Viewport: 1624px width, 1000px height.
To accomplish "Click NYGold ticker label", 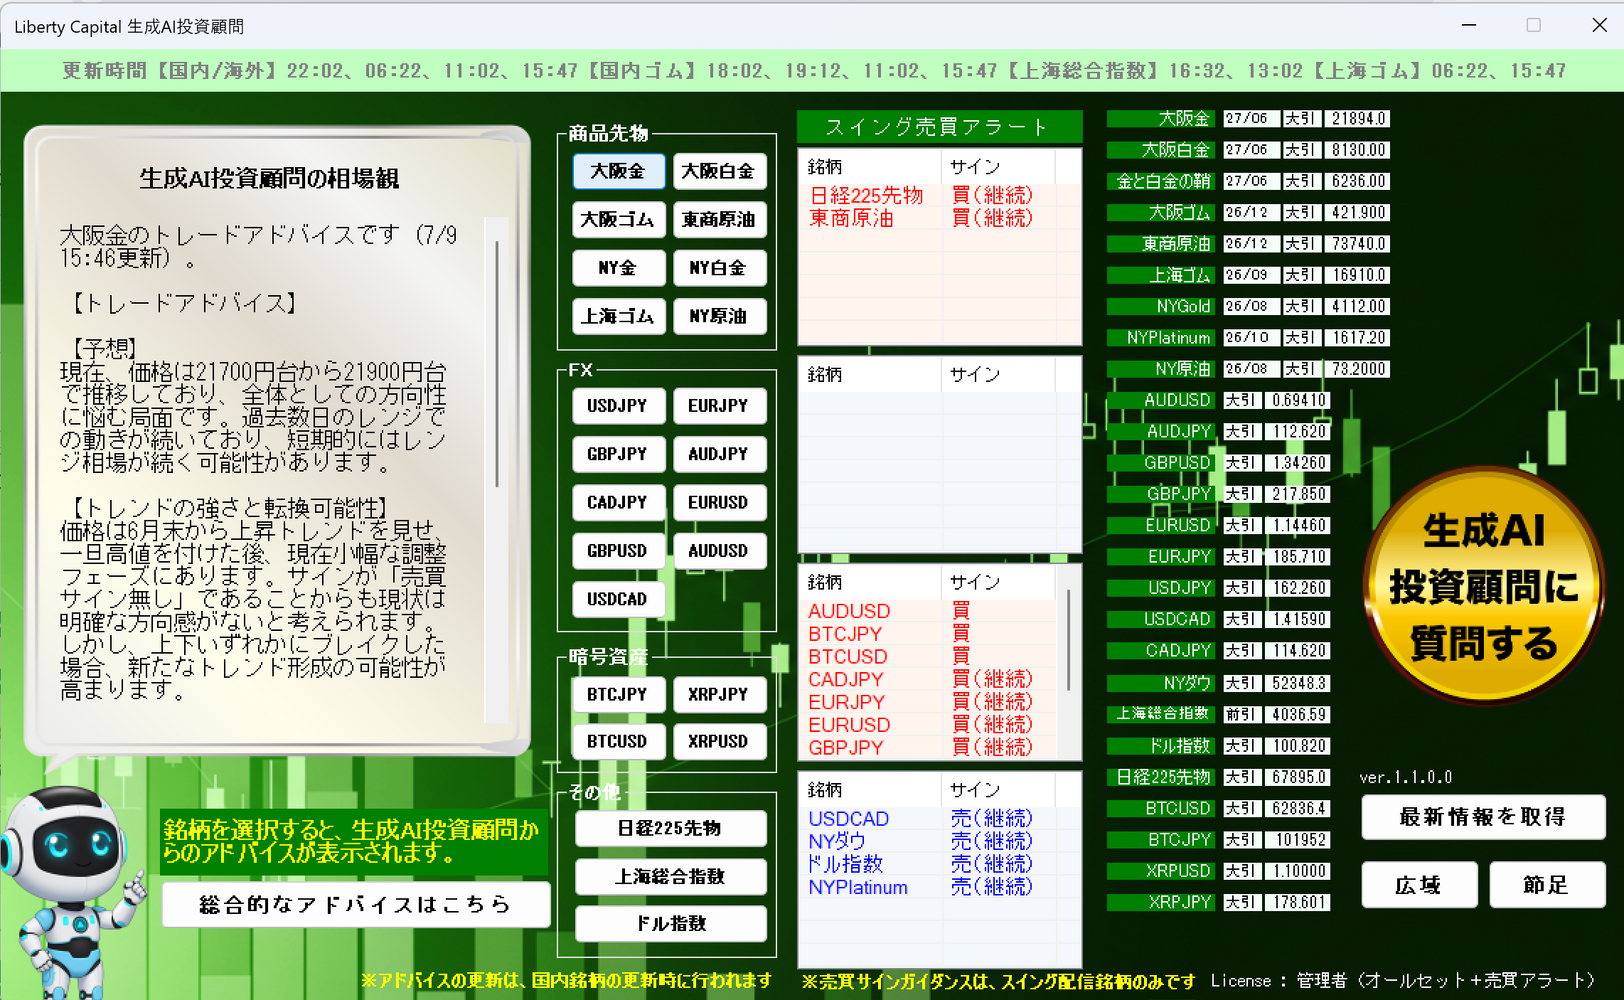I will 1161,306.
